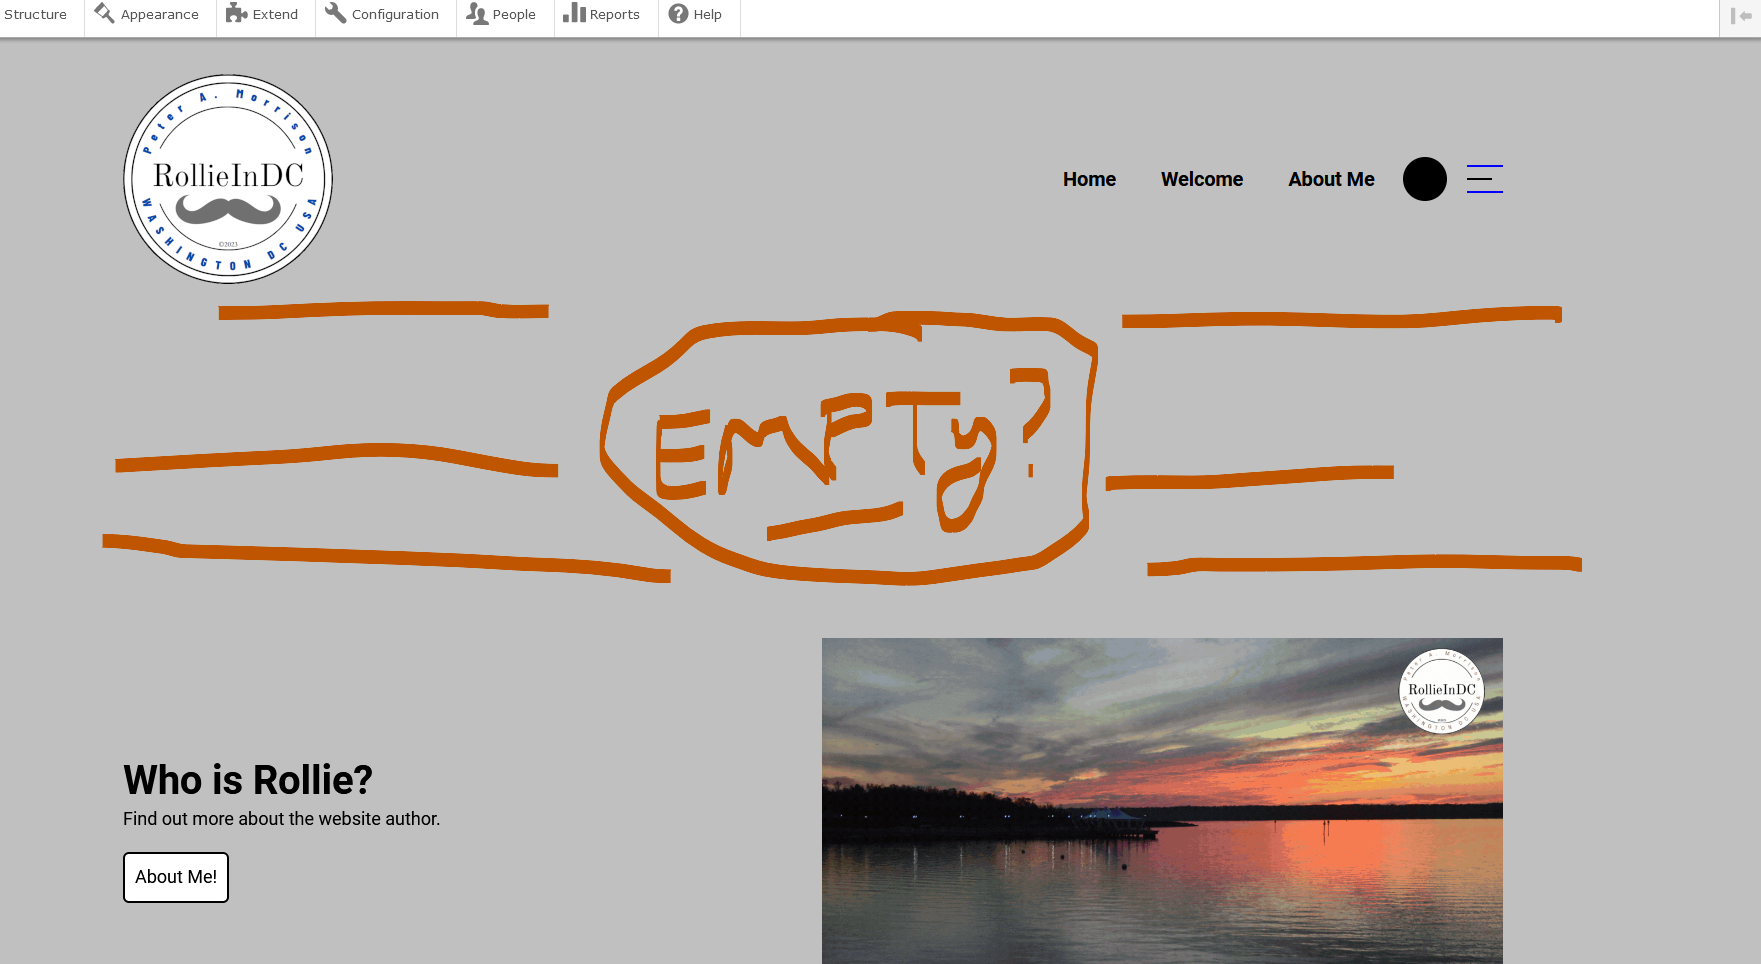
Task: Open Configuration via the wrench icon
Action: (x=335, y=13)
